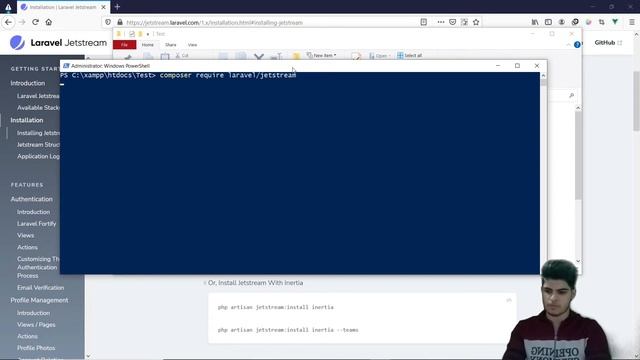
Task: Open the Open dropdown in Explorer ribbon
Action: (380, 56)
